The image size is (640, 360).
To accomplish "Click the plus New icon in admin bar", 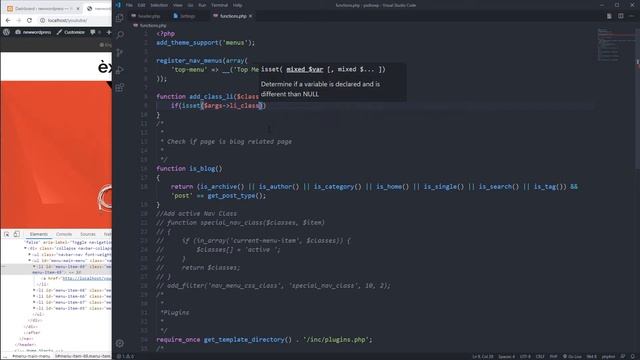I will 109,32.
